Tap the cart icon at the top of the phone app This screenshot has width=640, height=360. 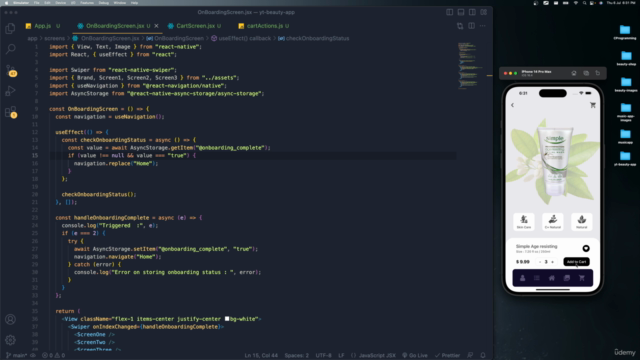593,105
